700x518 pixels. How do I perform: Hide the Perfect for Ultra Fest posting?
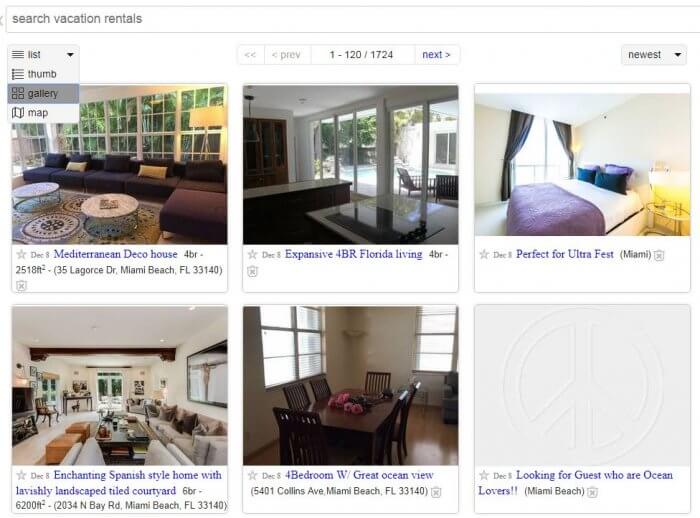tap(659, 255)
